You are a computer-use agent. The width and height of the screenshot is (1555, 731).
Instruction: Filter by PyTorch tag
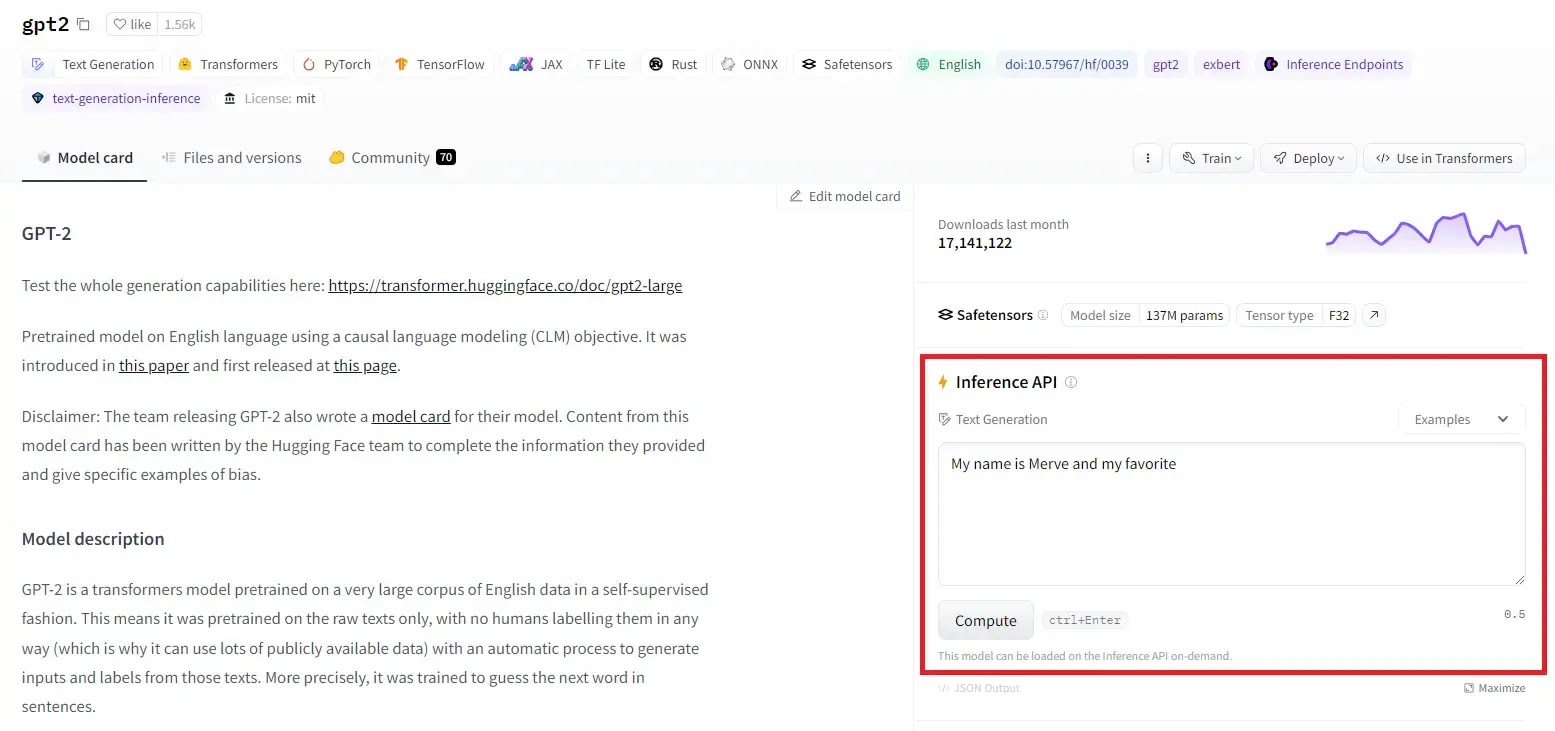point(336,64)
